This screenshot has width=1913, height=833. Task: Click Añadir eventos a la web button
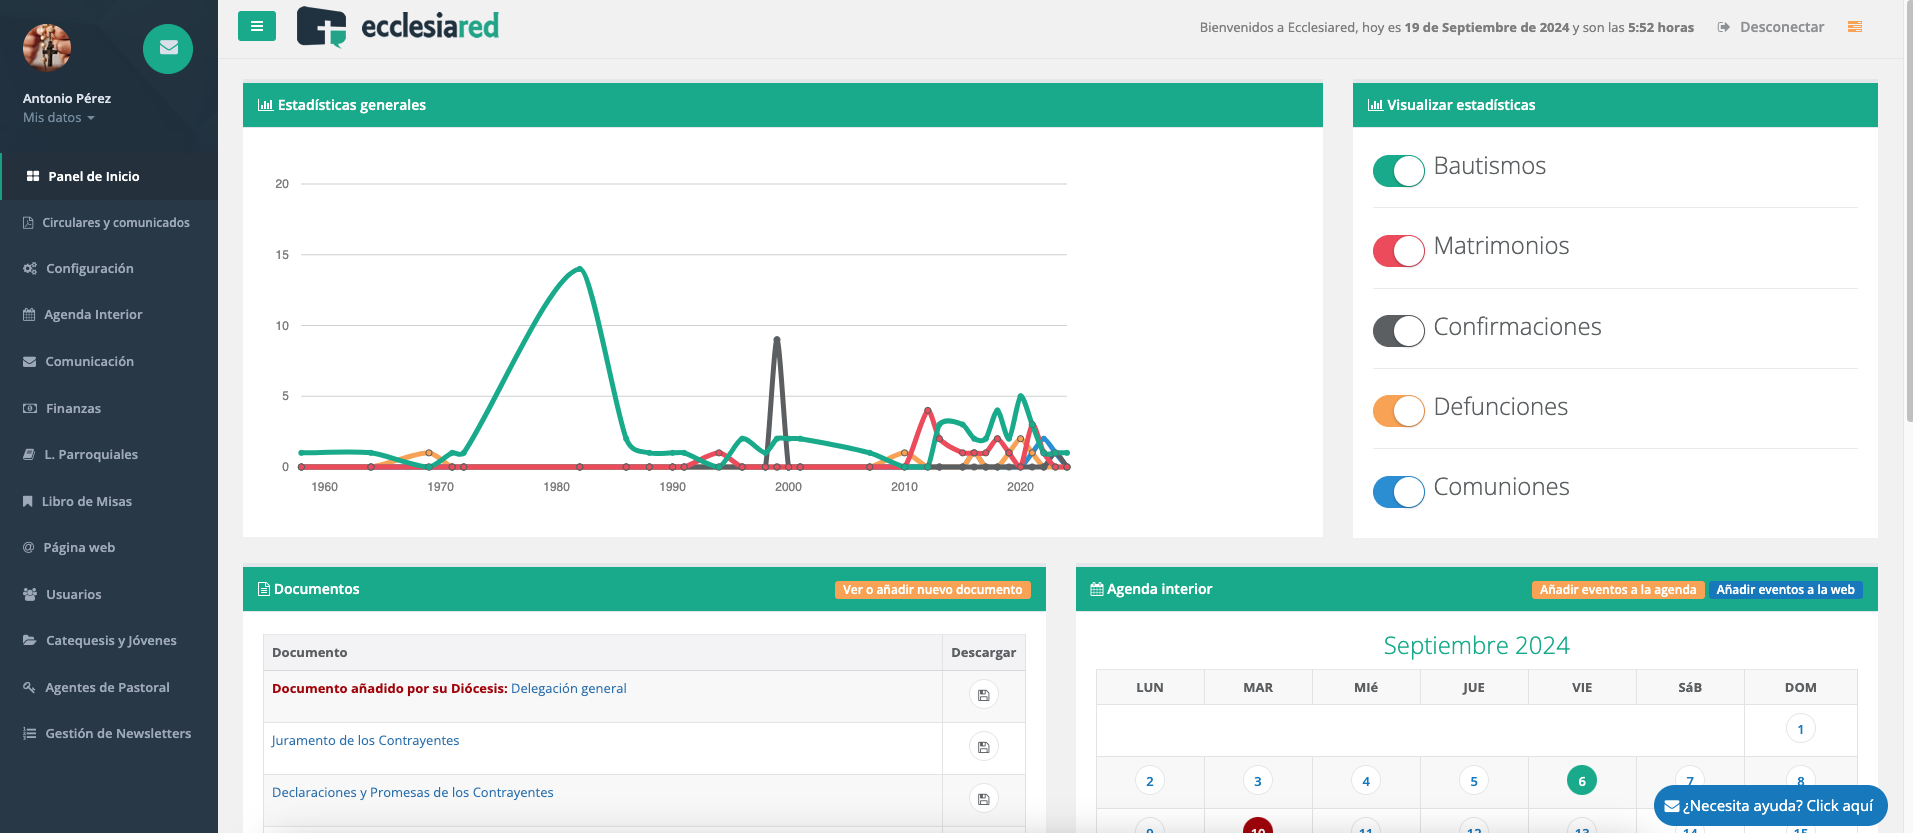1785,590
